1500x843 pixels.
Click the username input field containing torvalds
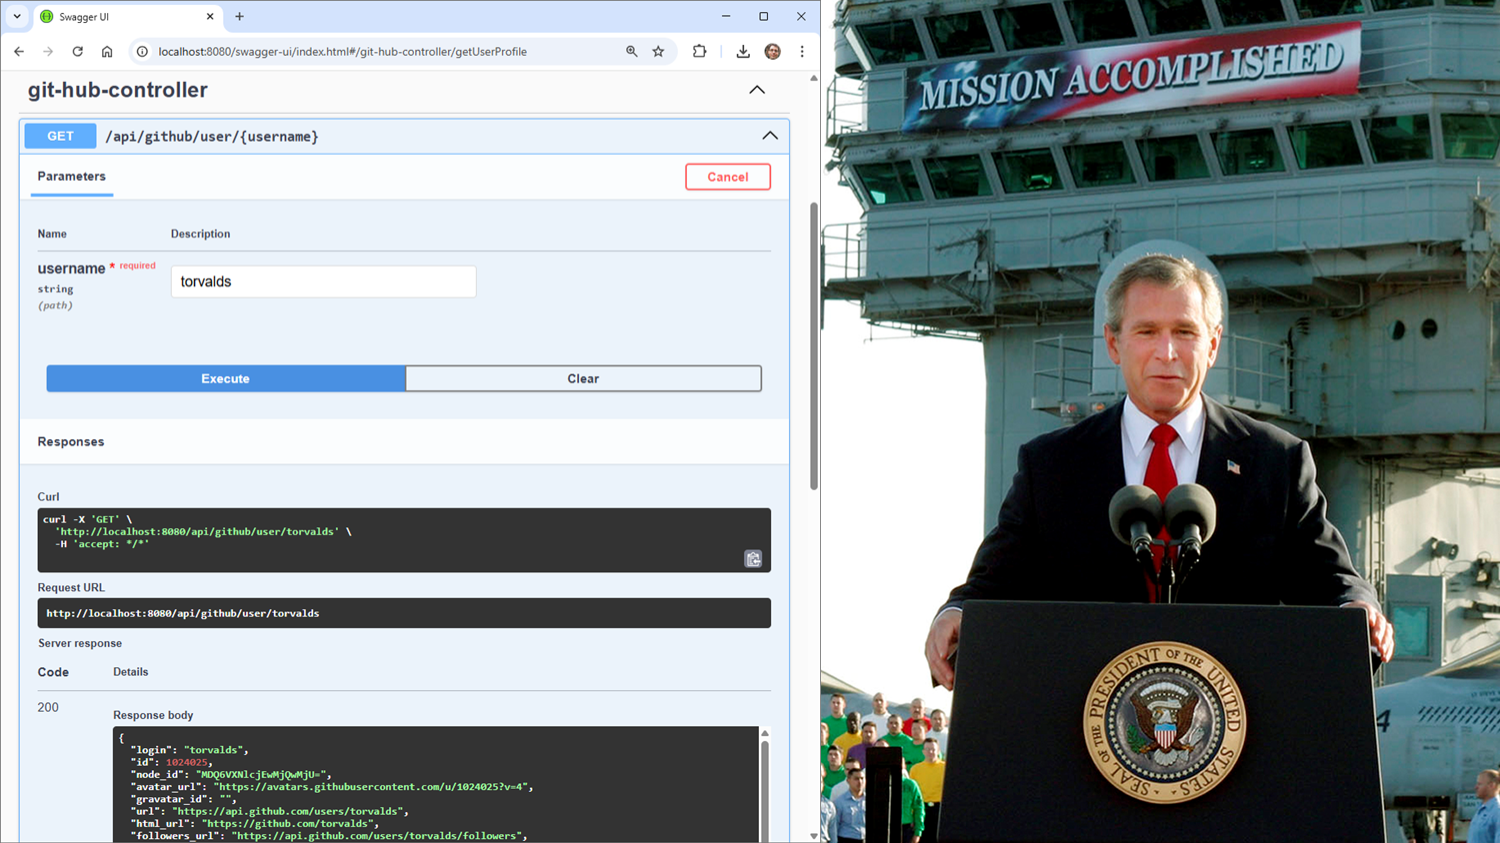[x=323, y=282]
